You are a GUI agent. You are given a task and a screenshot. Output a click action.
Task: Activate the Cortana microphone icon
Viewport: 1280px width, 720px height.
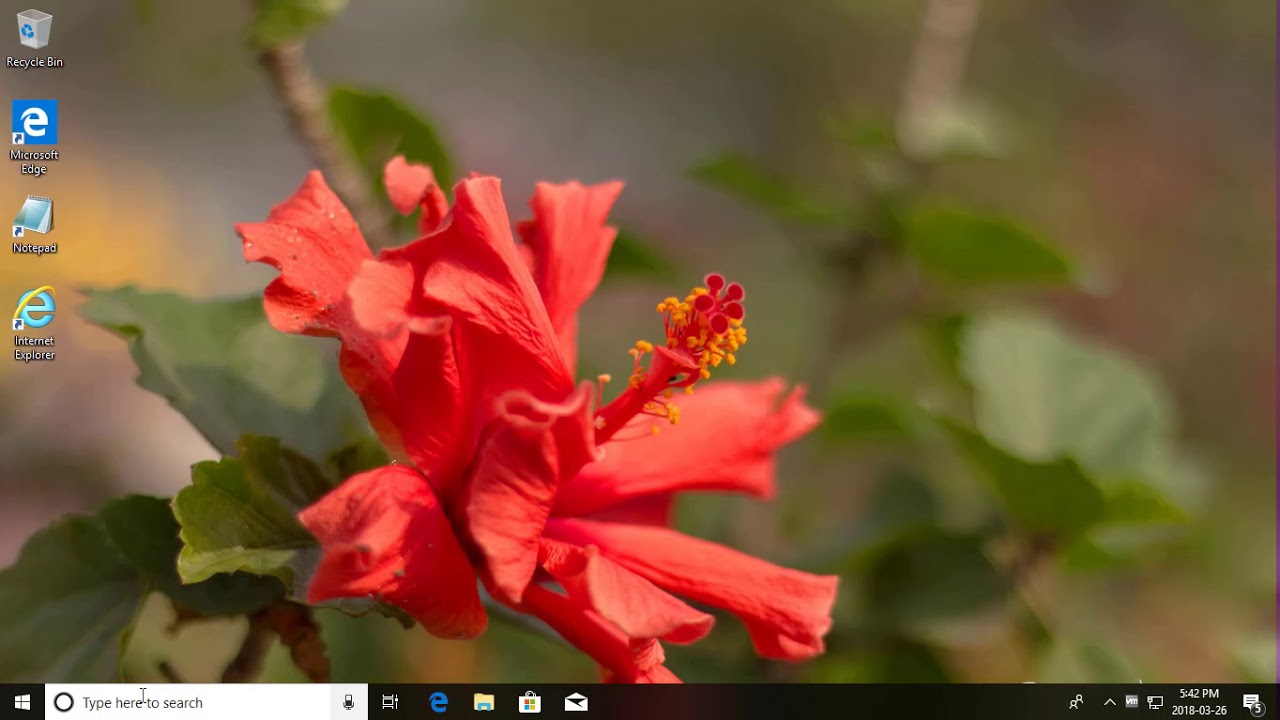click(348, 702)
